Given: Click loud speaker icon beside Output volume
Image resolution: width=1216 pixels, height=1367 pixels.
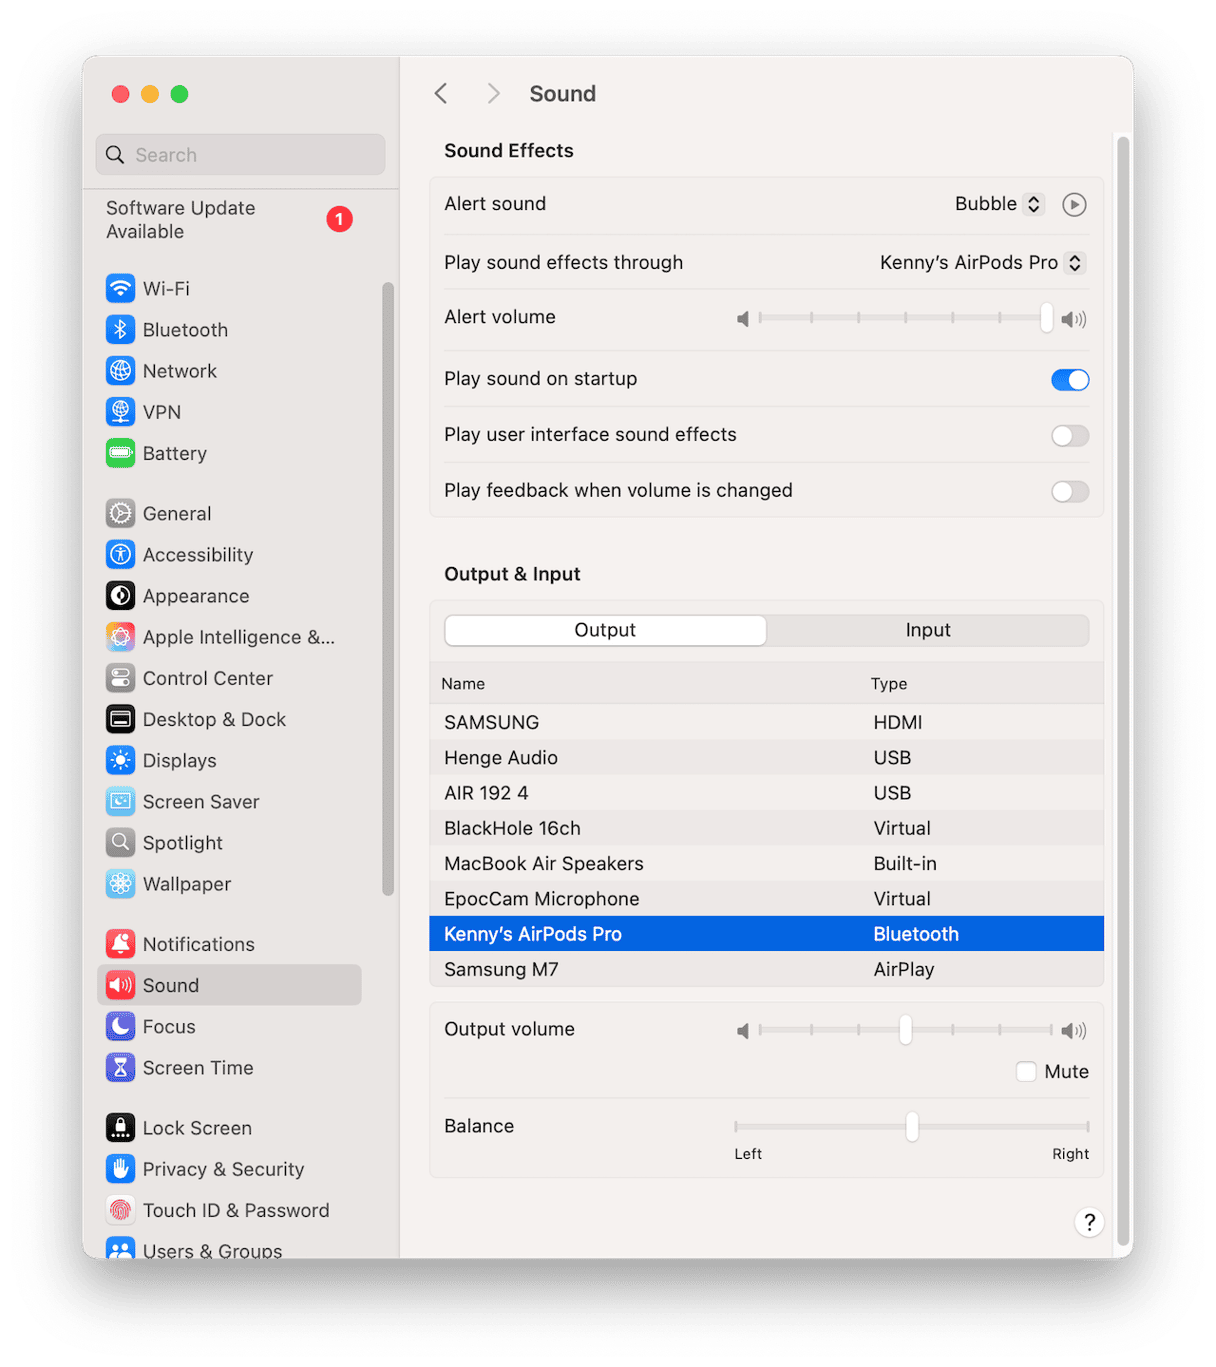Looking at the screenshot, I should point(1074,1030).
